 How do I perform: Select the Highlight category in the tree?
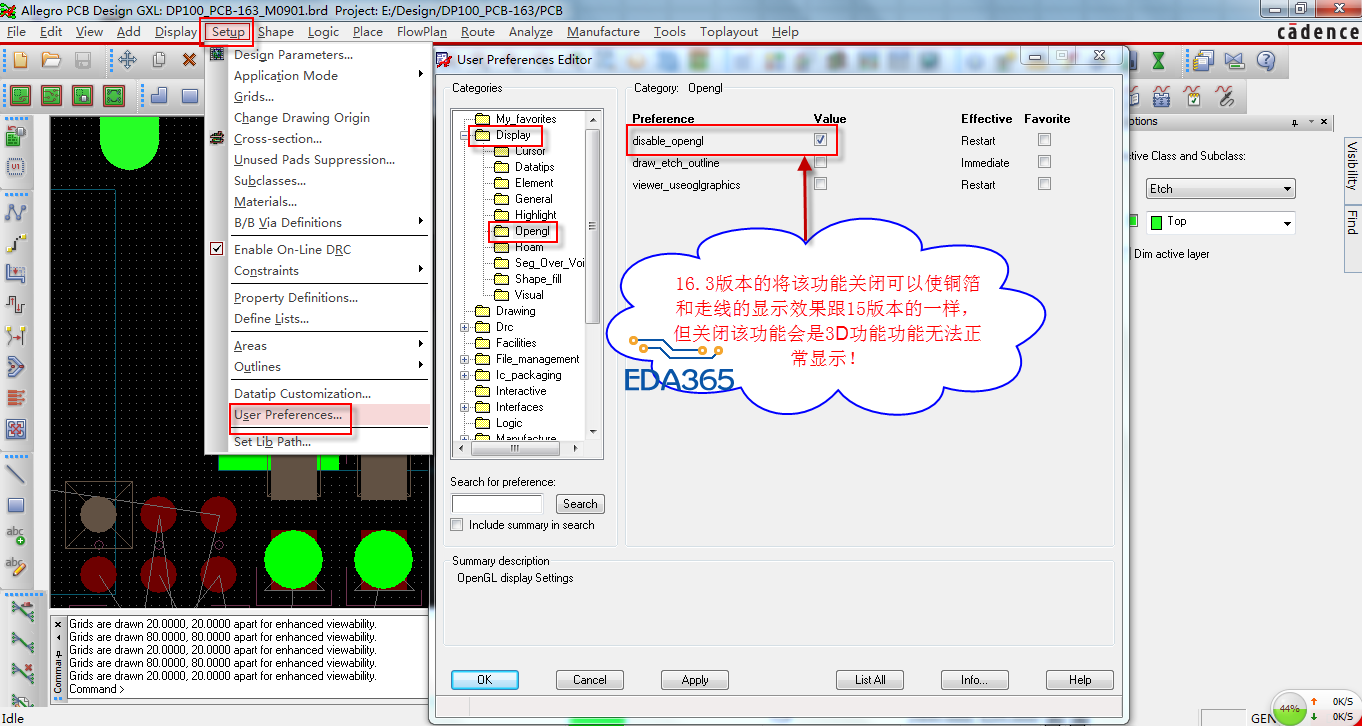click(535, 215)
